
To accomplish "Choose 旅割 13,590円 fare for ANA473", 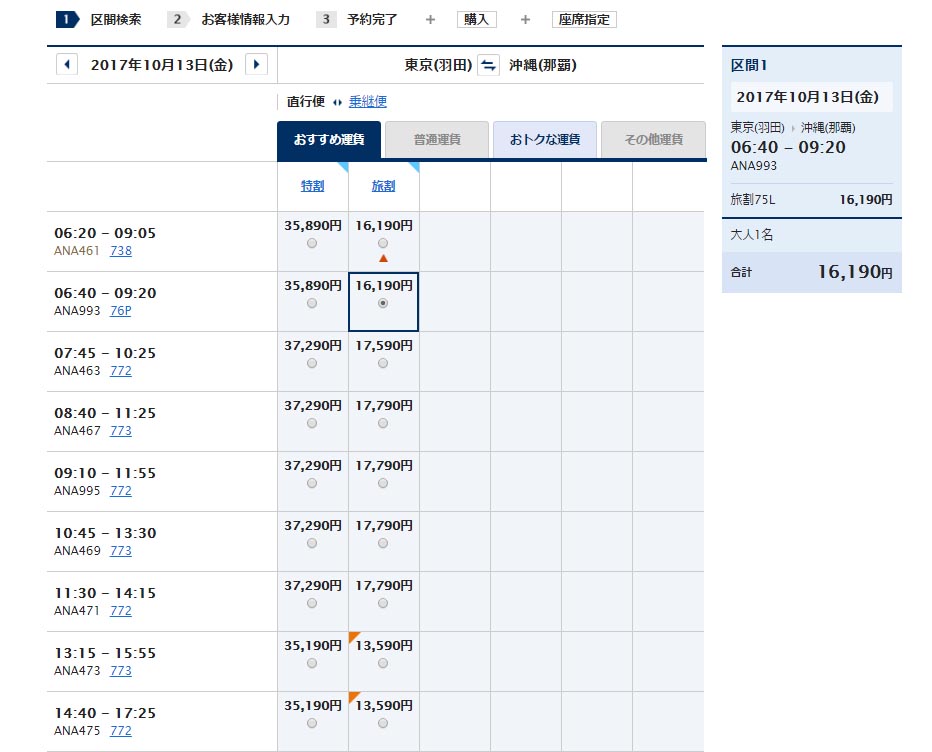I will tap(383, 663).
